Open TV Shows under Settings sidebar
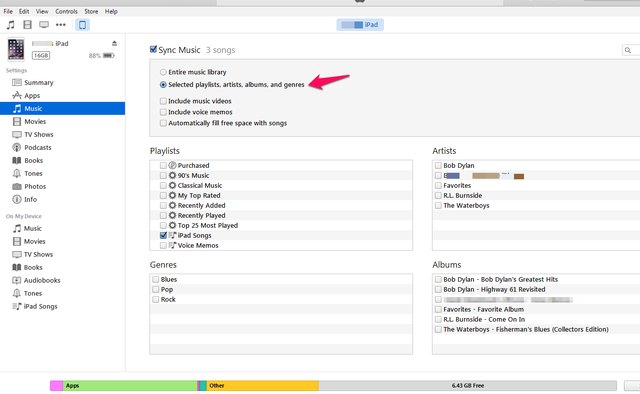Image resolution: width=640 pixels, height=394 pixels. point(38,134)
